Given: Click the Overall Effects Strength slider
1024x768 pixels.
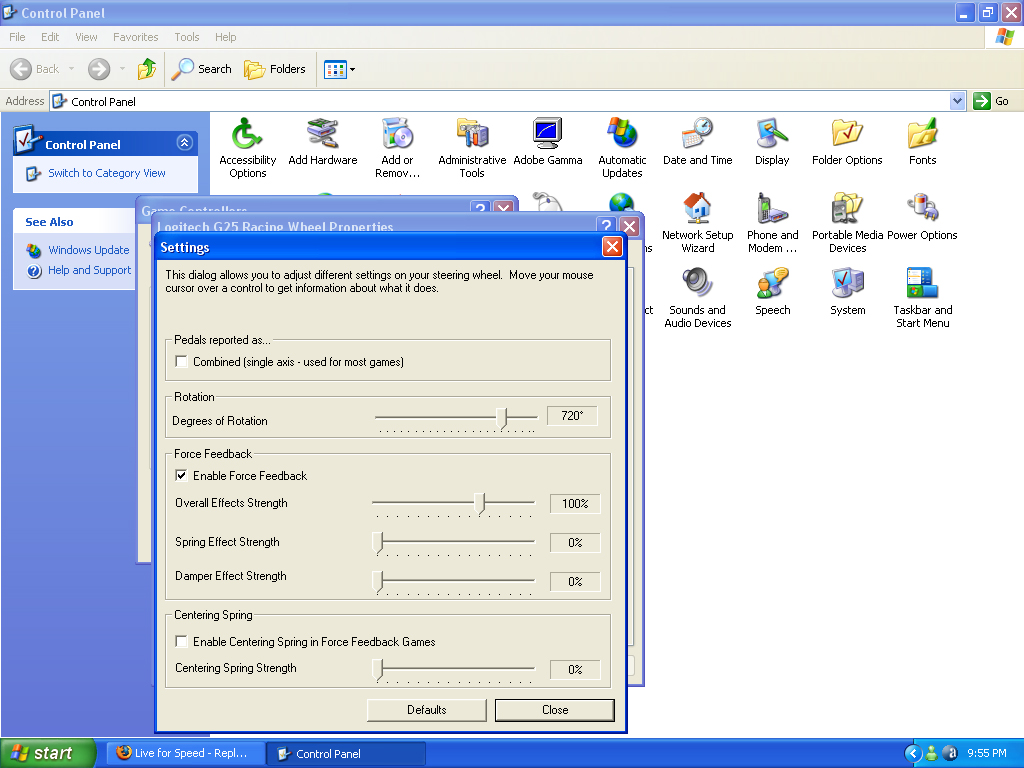Looking at the screenshot, I should tap(453, 504).
